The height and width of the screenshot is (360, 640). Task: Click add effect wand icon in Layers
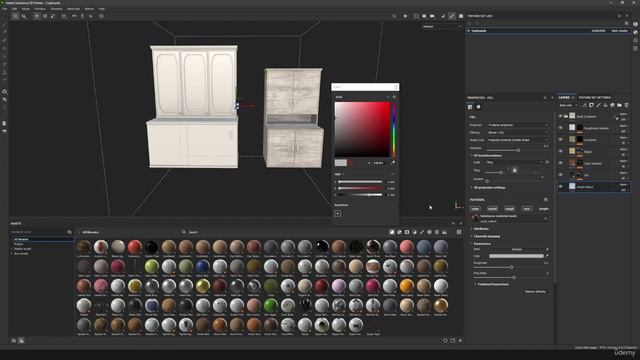[584, 105]
